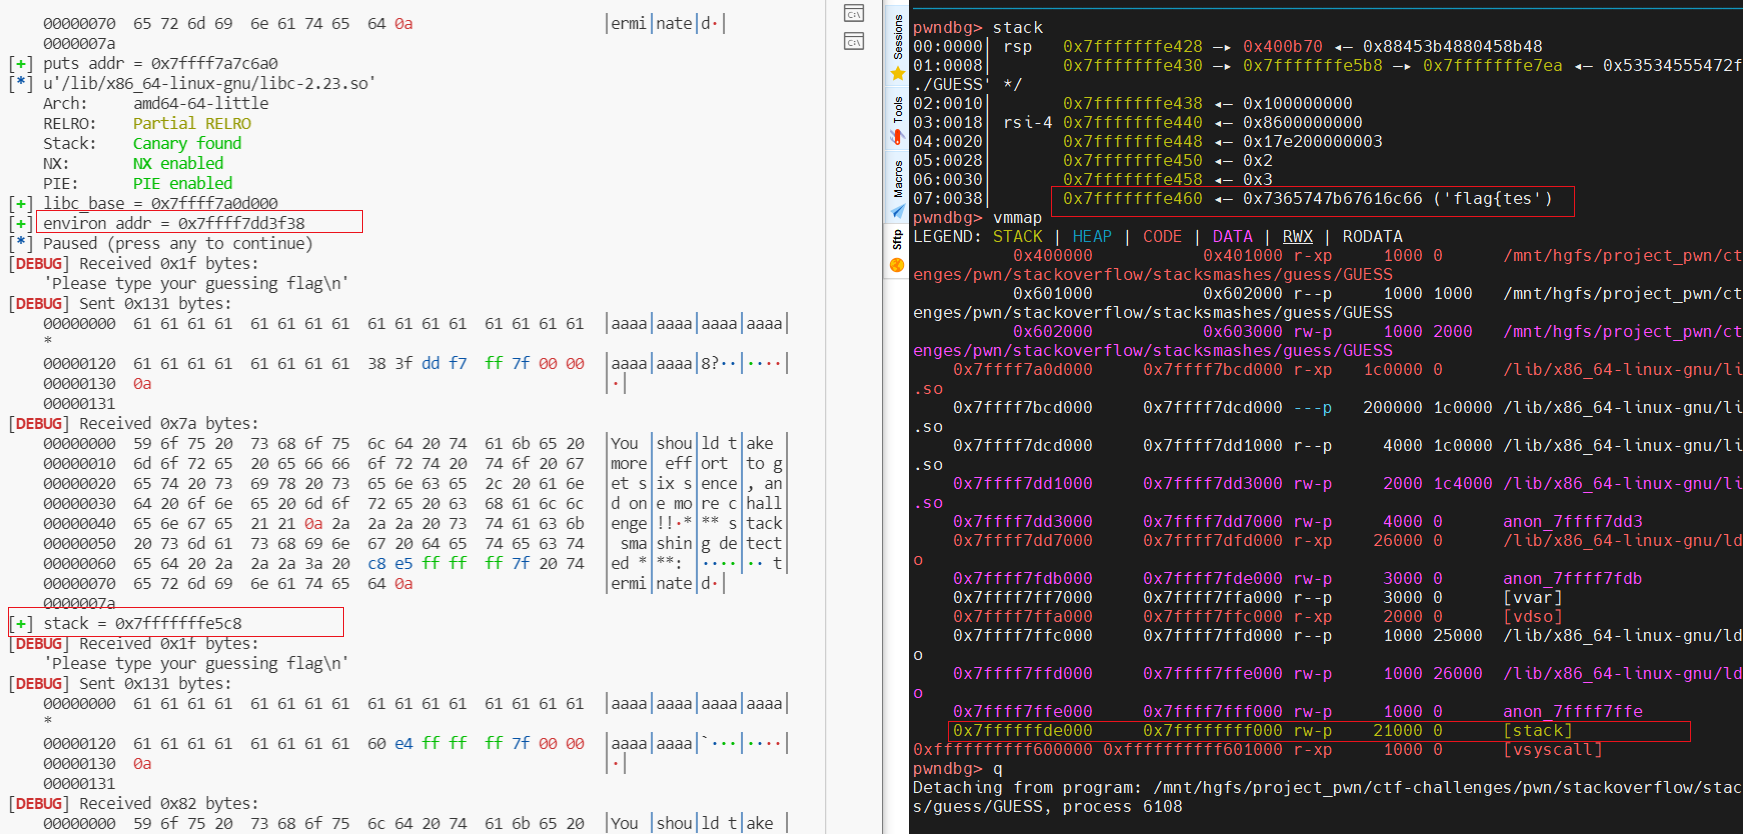The image size is (1743, 834).
Task: Click the 'stack = 0x7fffffffe5c8' line
Action: tap(142, 623)
